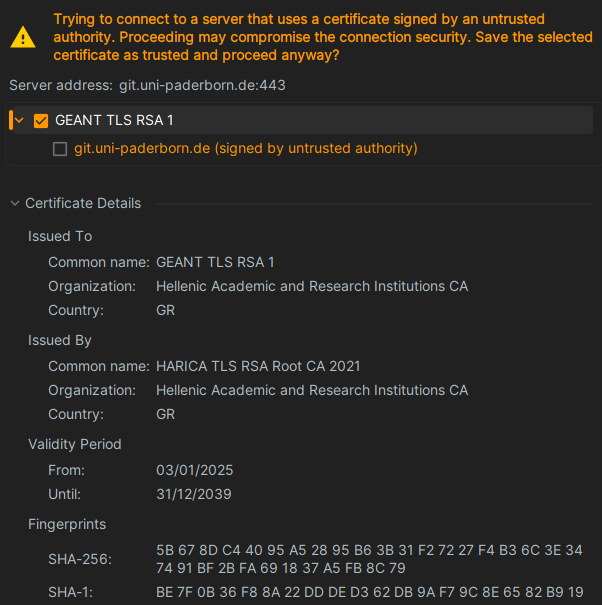Click the Certificate Details label text
Image resolution: width=602 pixels, height=605 pixels.
pos(83,203)
